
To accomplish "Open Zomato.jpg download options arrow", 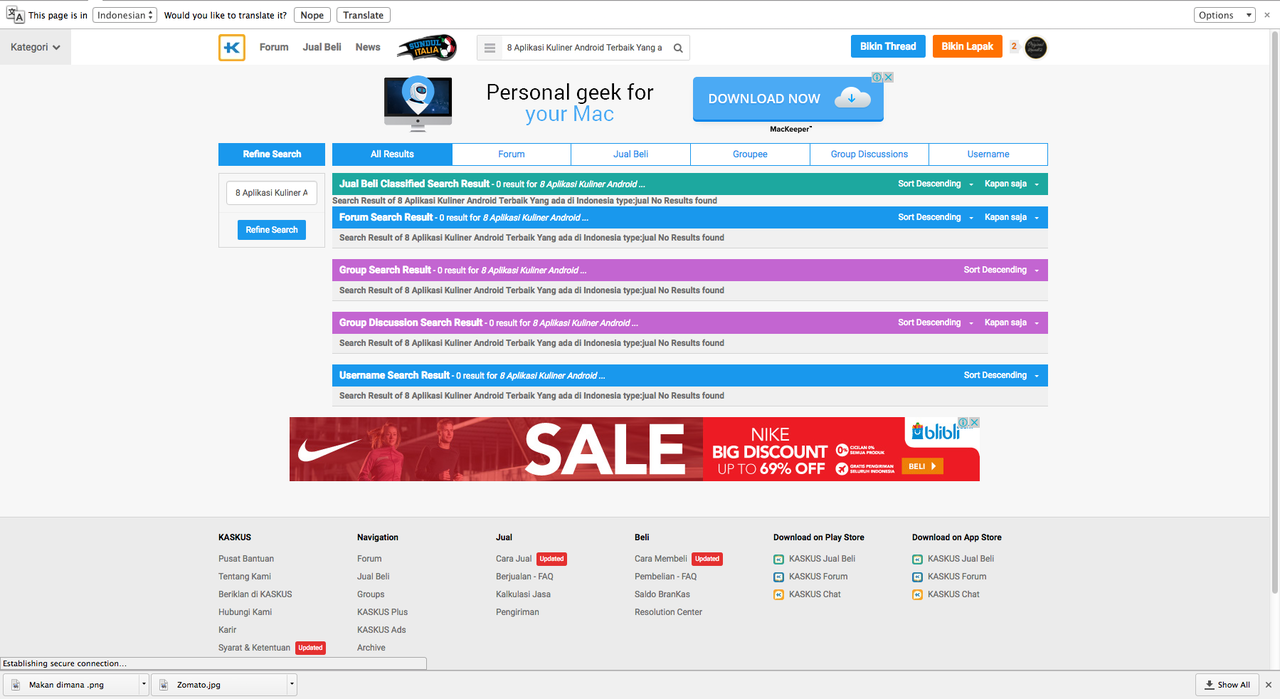I will [x=292, y=685].
